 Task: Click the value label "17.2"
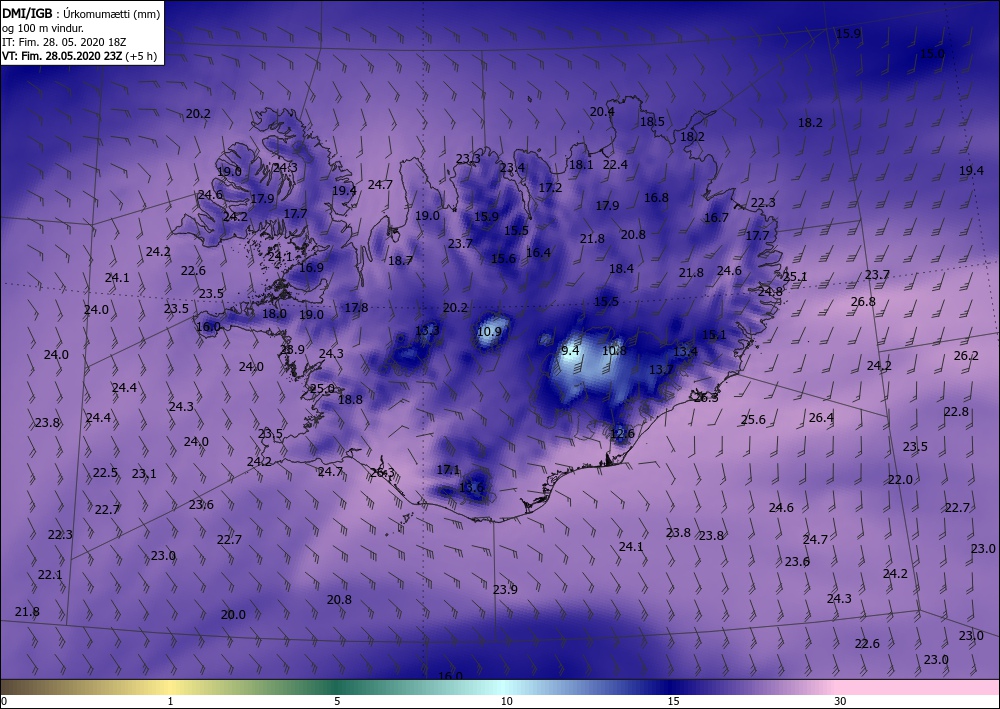tap(550, 187)
